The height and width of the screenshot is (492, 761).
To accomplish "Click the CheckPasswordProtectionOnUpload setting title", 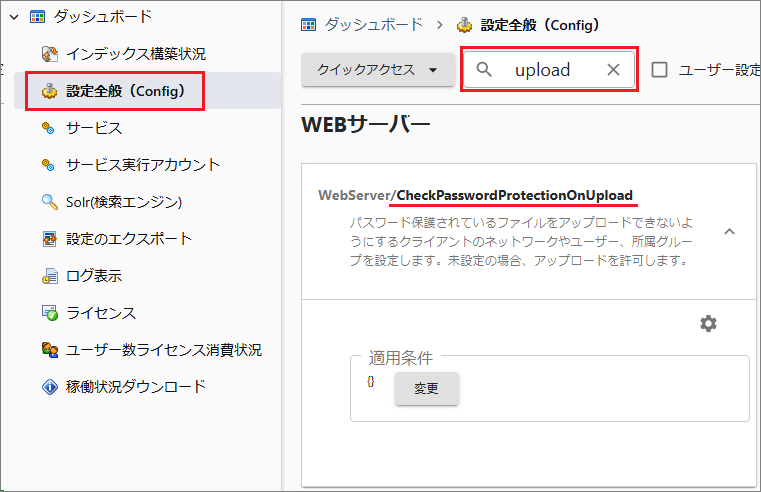I will (514, 194).
